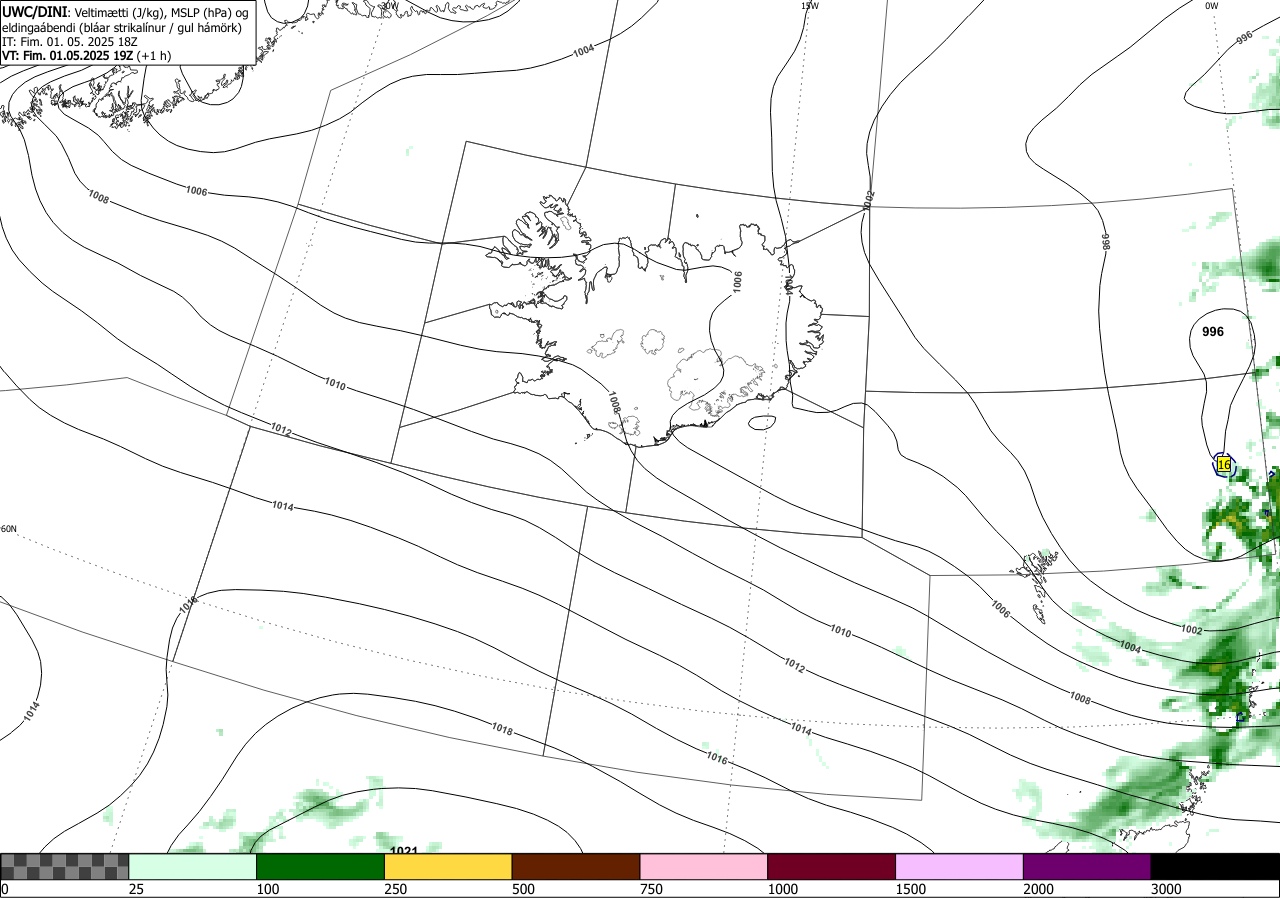Click the yellow lightning marker labeled 16
Image resolution: width=1280 pixels, height=898 pixels.
(x=1224, y=465)
